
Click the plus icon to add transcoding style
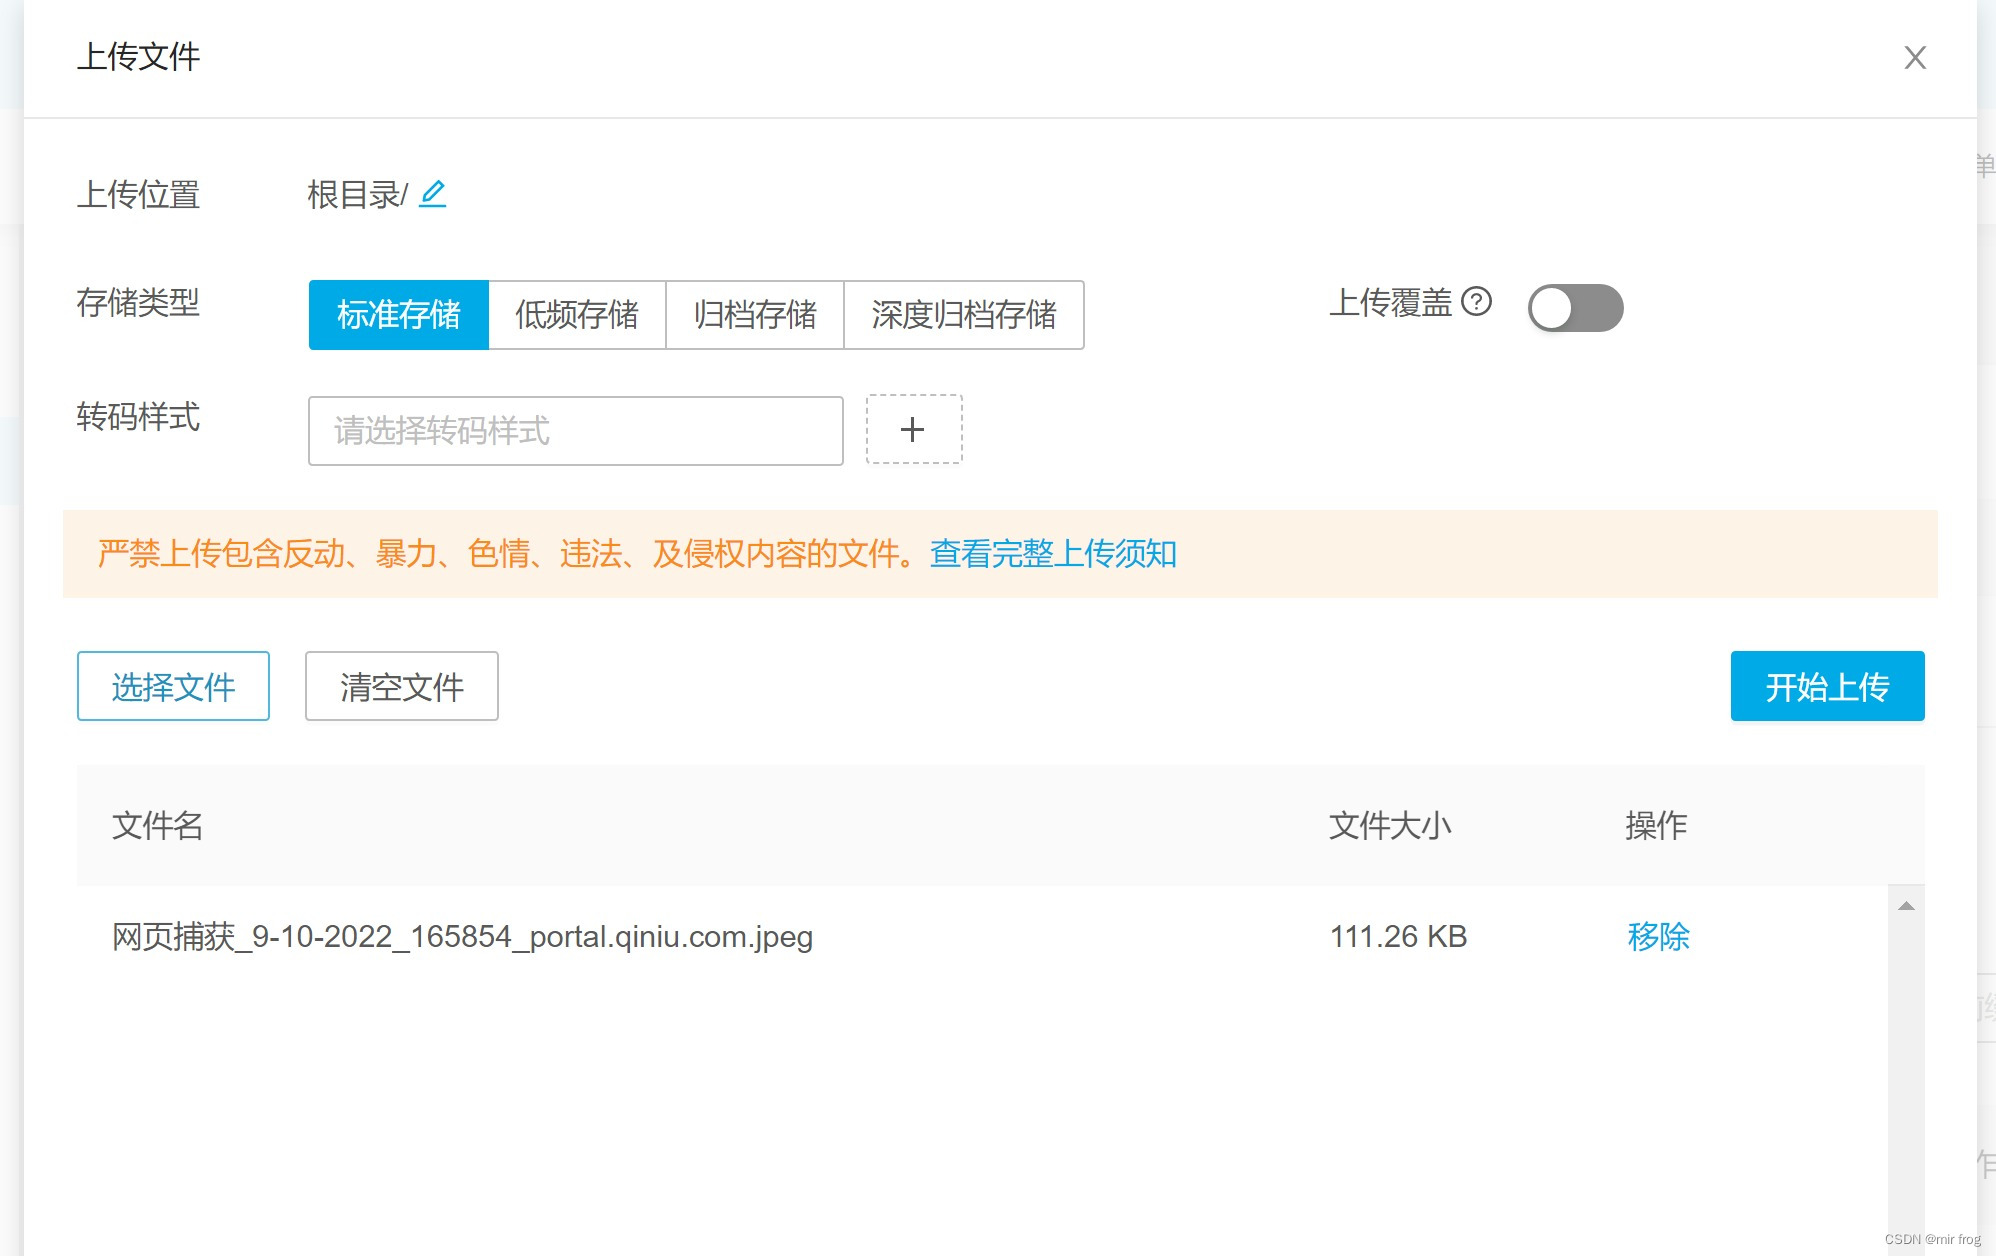tap(913, 430)
